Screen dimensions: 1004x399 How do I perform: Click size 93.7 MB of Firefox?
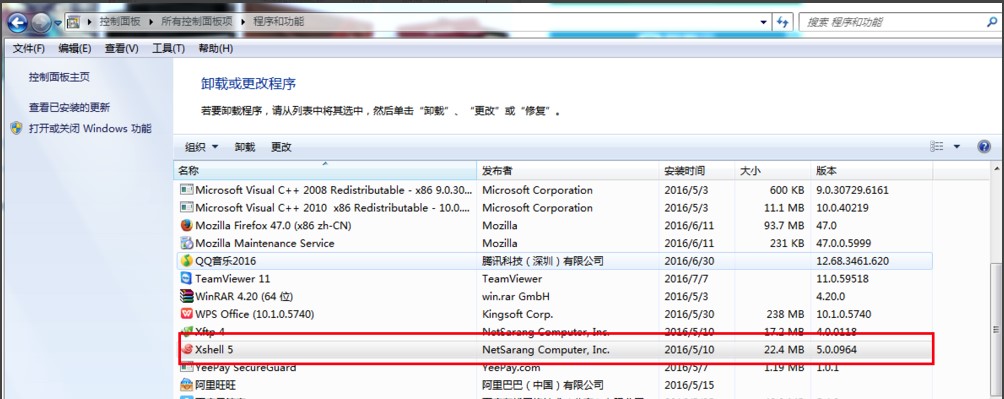pos(784,225)
